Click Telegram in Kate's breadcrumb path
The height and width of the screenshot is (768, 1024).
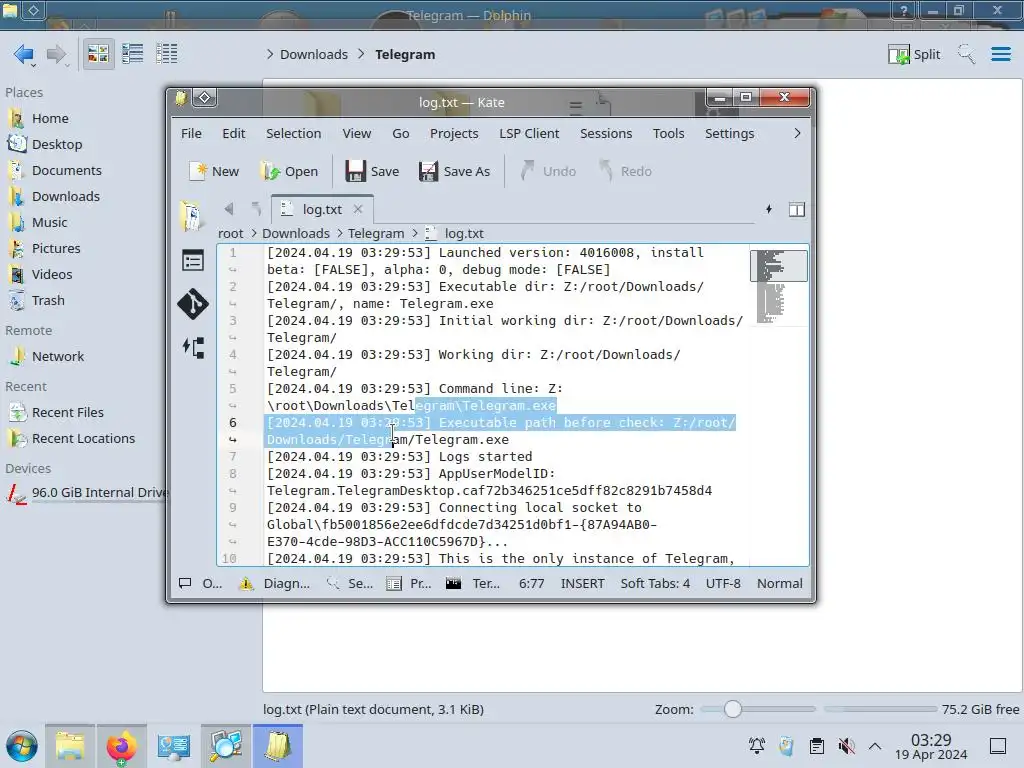[x=376, y=233]
